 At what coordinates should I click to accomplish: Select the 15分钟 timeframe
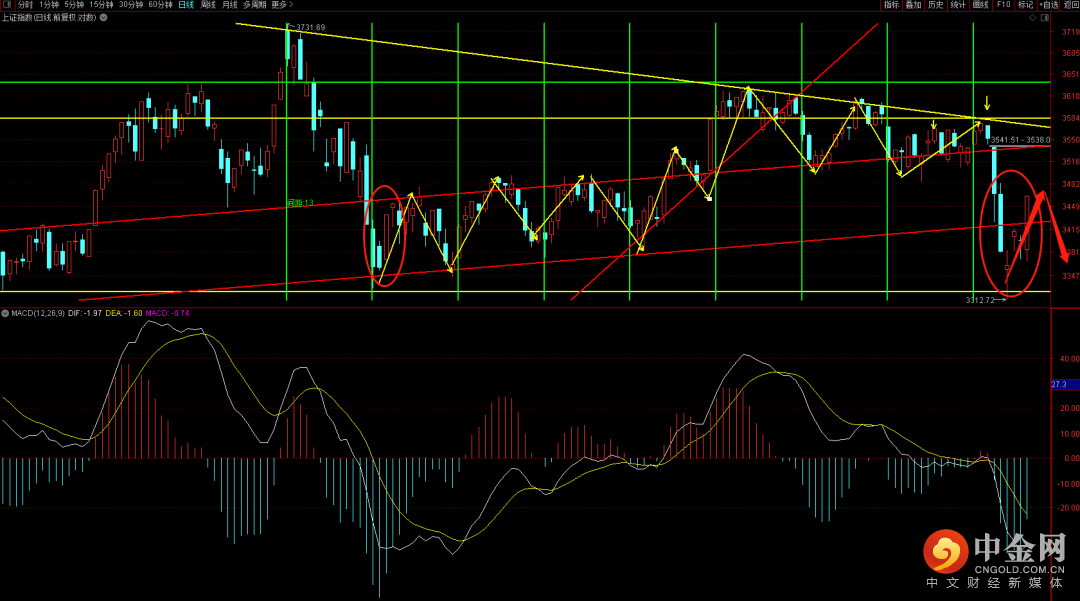101,5
